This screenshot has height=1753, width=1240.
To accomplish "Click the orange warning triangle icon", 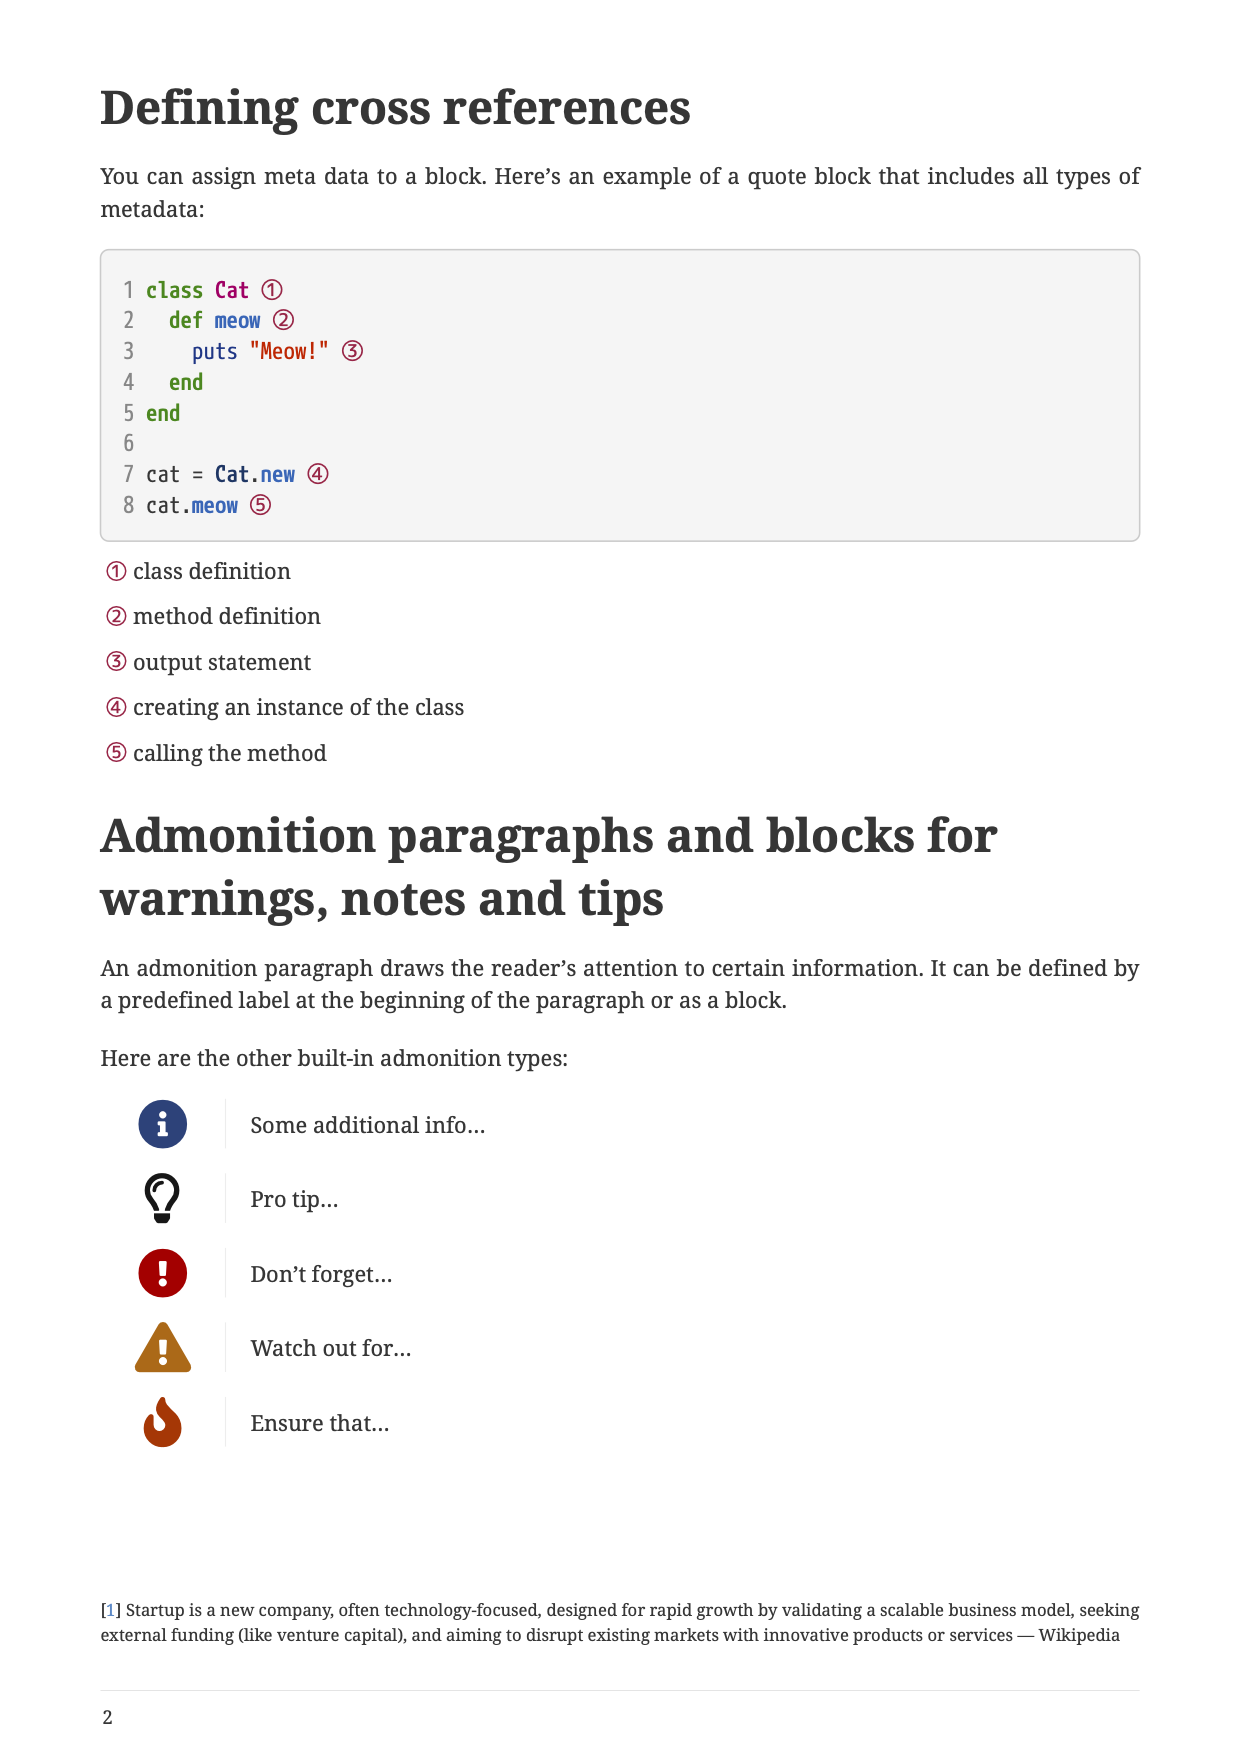I will [162, 1348].
